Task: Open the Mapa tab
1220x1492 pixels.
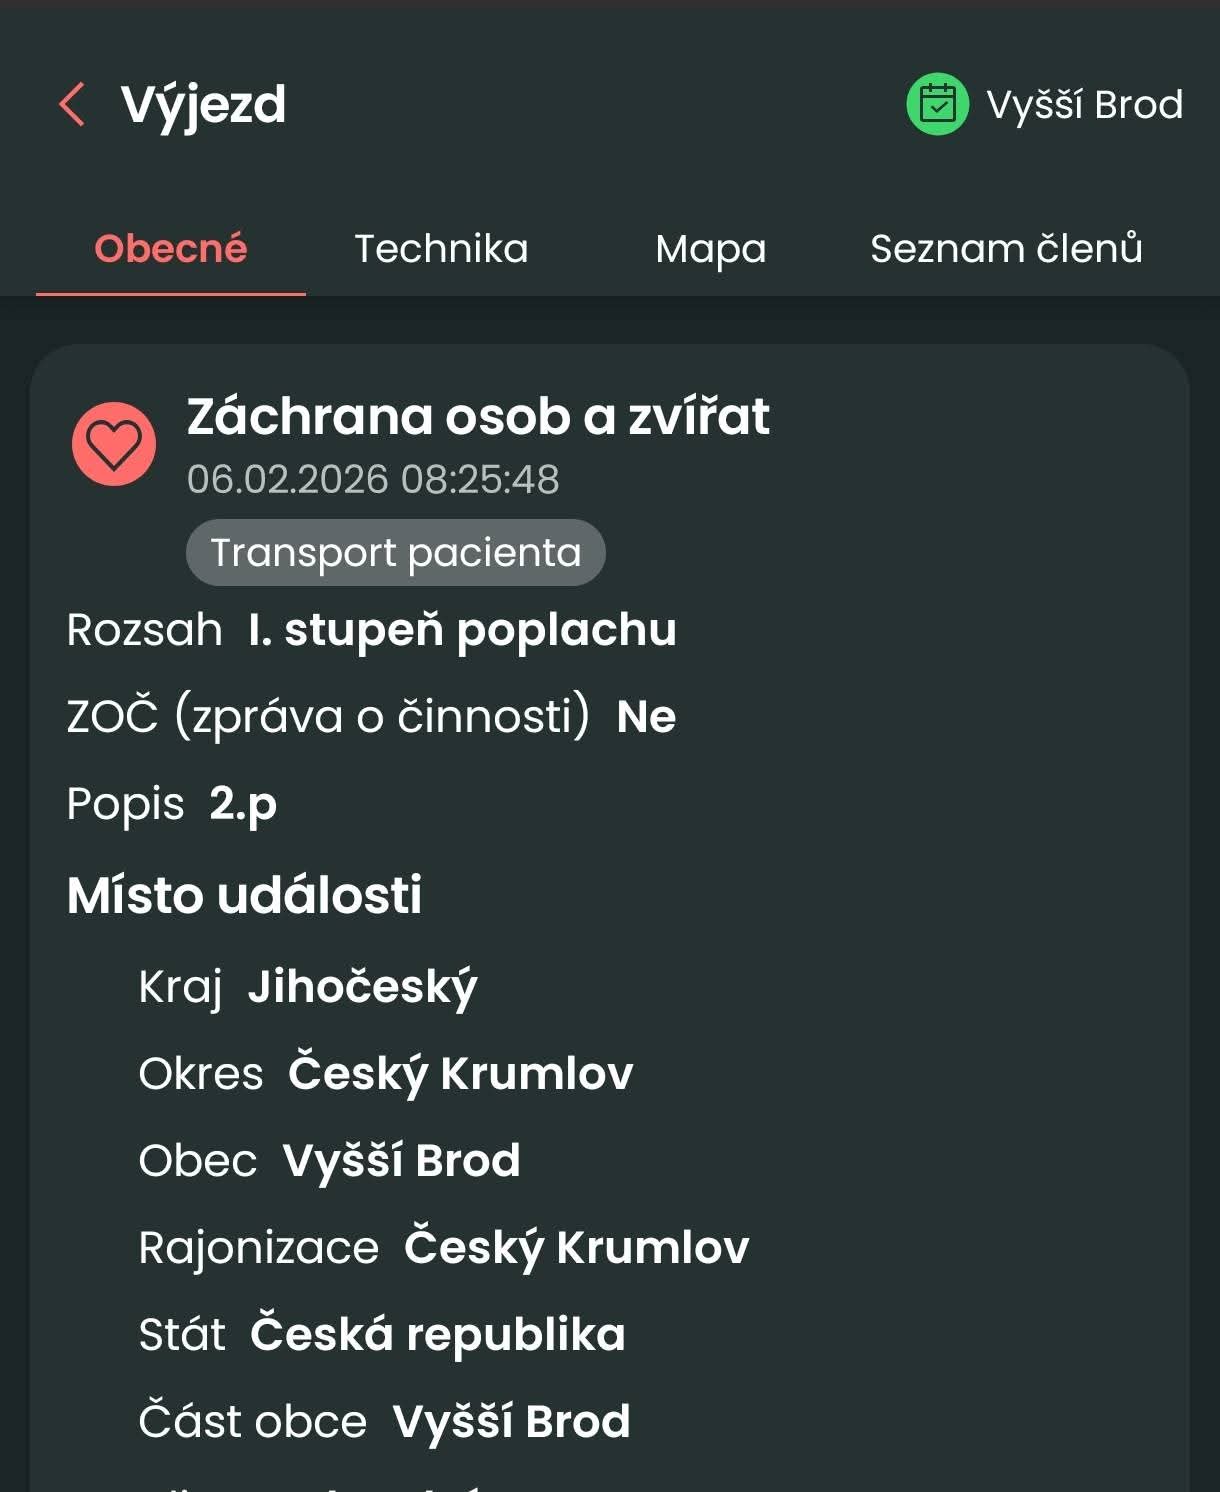Action: coord(710,248)
